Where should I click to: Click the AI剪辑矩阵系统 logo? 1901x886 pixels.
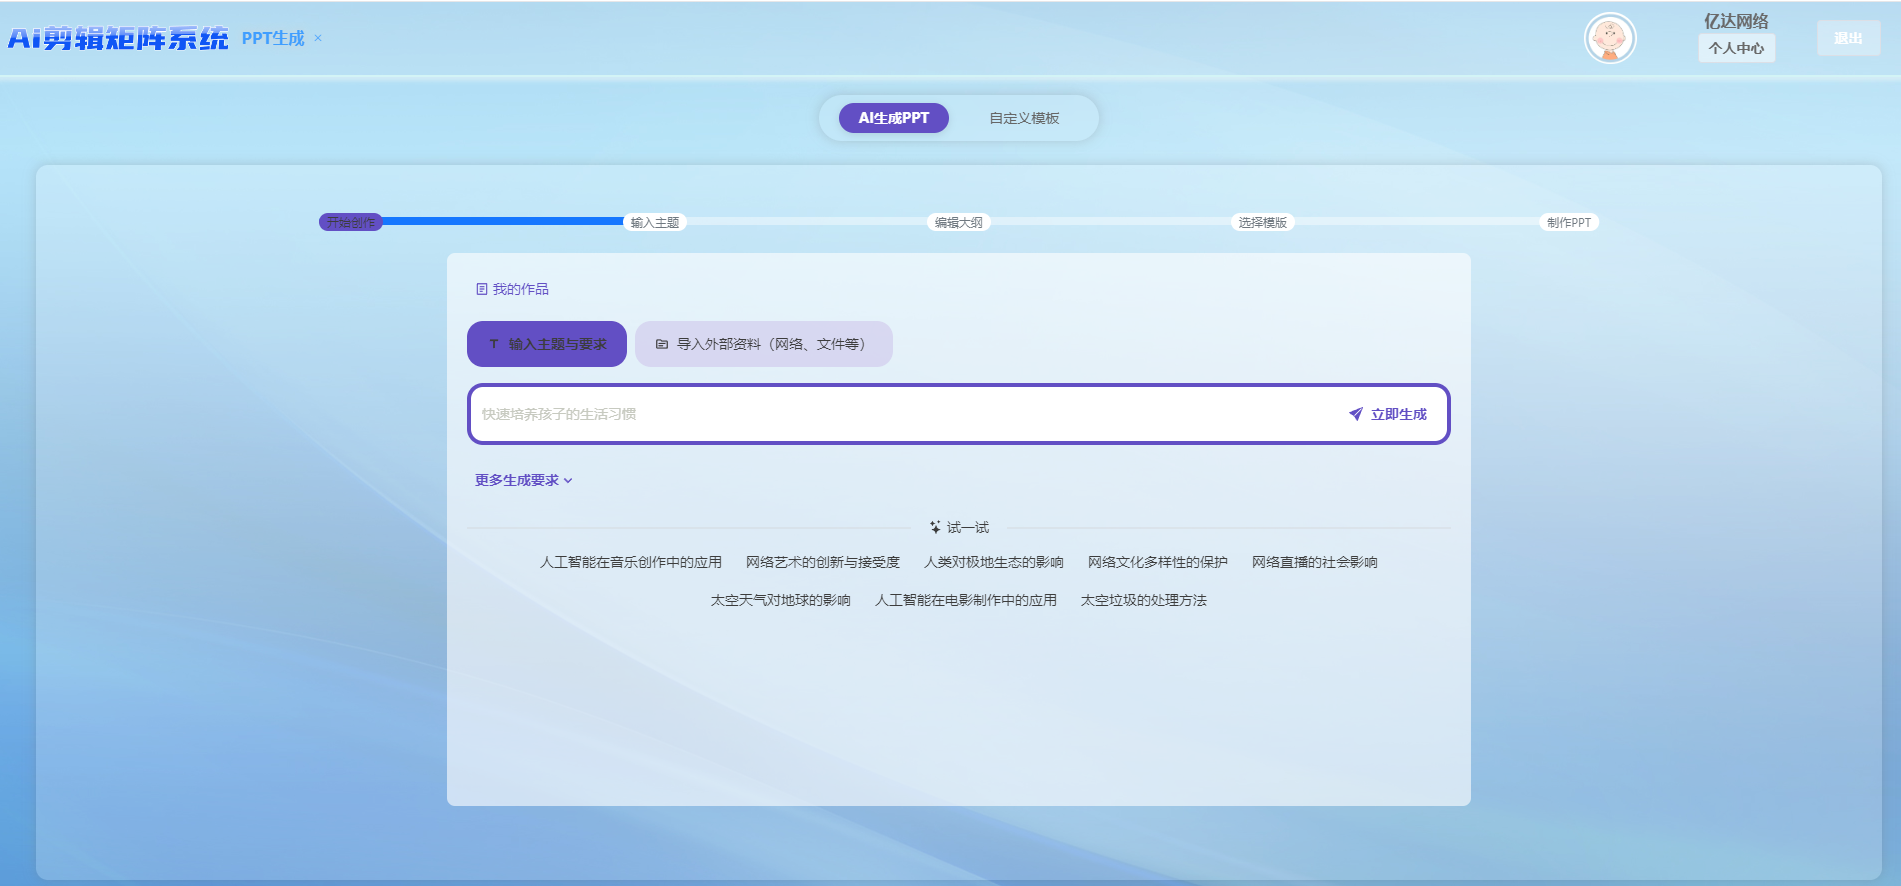pyautogui.click(x=118, y=38)
